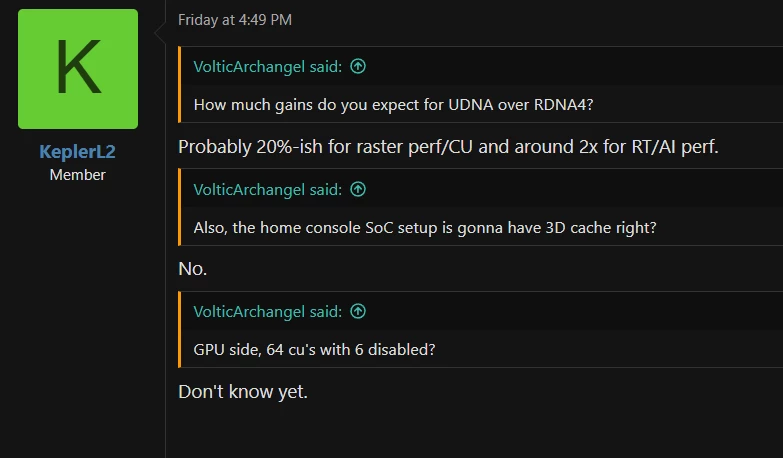Click the Member title under KeplerL2
783x458 pixels.
click(78, 175)
